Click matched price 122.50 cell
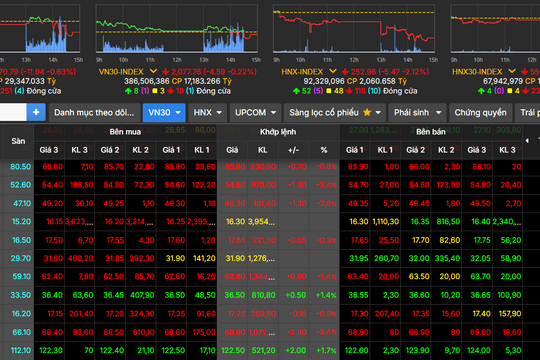The width and height of the screenshot is (540, 360). pos(233,350)
